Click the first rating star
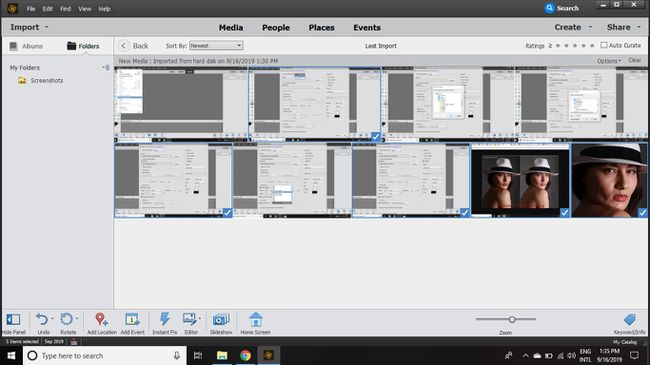The image size is (650, 365). click(x=558, y=46)
